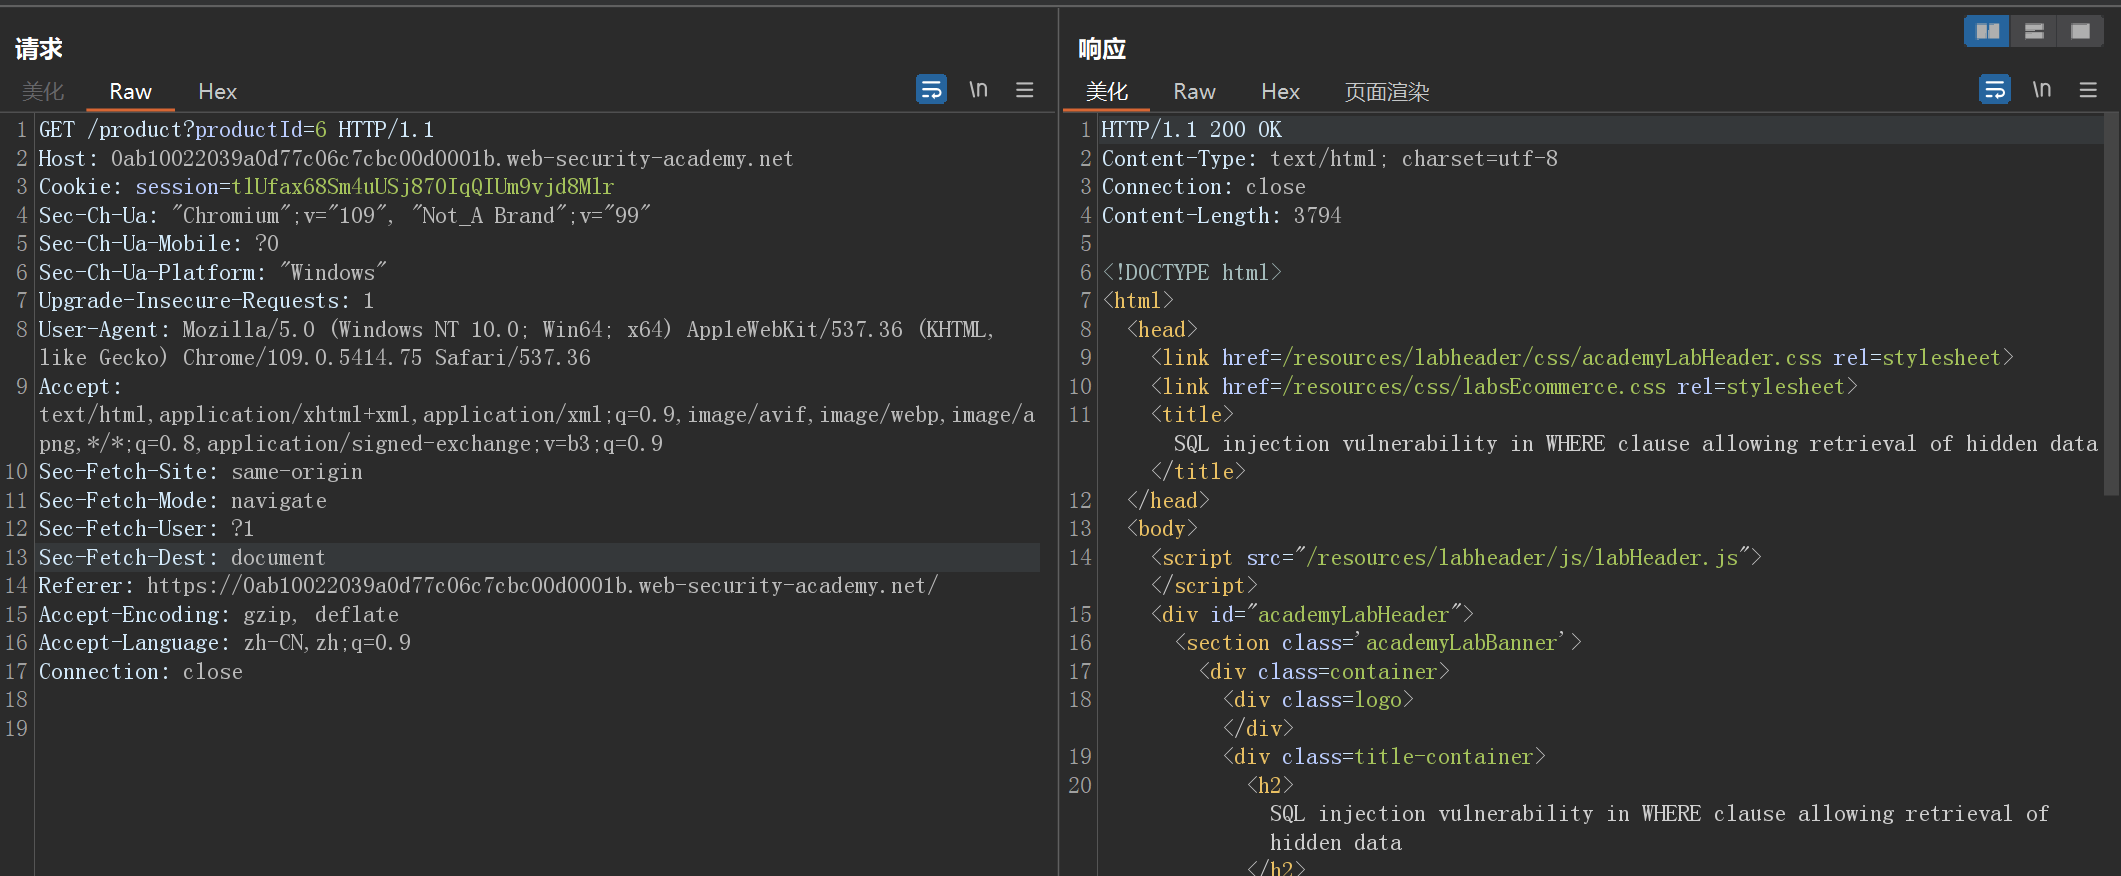Click academyLabHeader.css link line
This screenshot has width=2121, height=876.
pos(1582,358)
